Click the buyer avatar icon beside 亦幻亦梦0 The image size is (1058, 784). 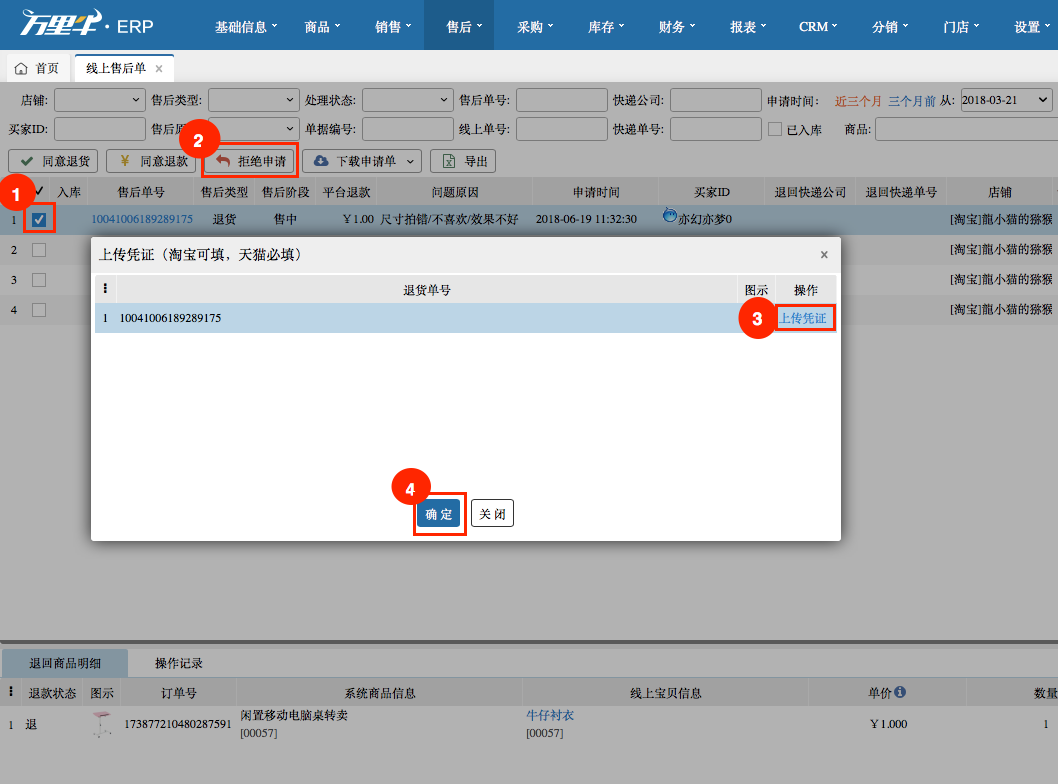pyautogui.click(x=669, y=216)
